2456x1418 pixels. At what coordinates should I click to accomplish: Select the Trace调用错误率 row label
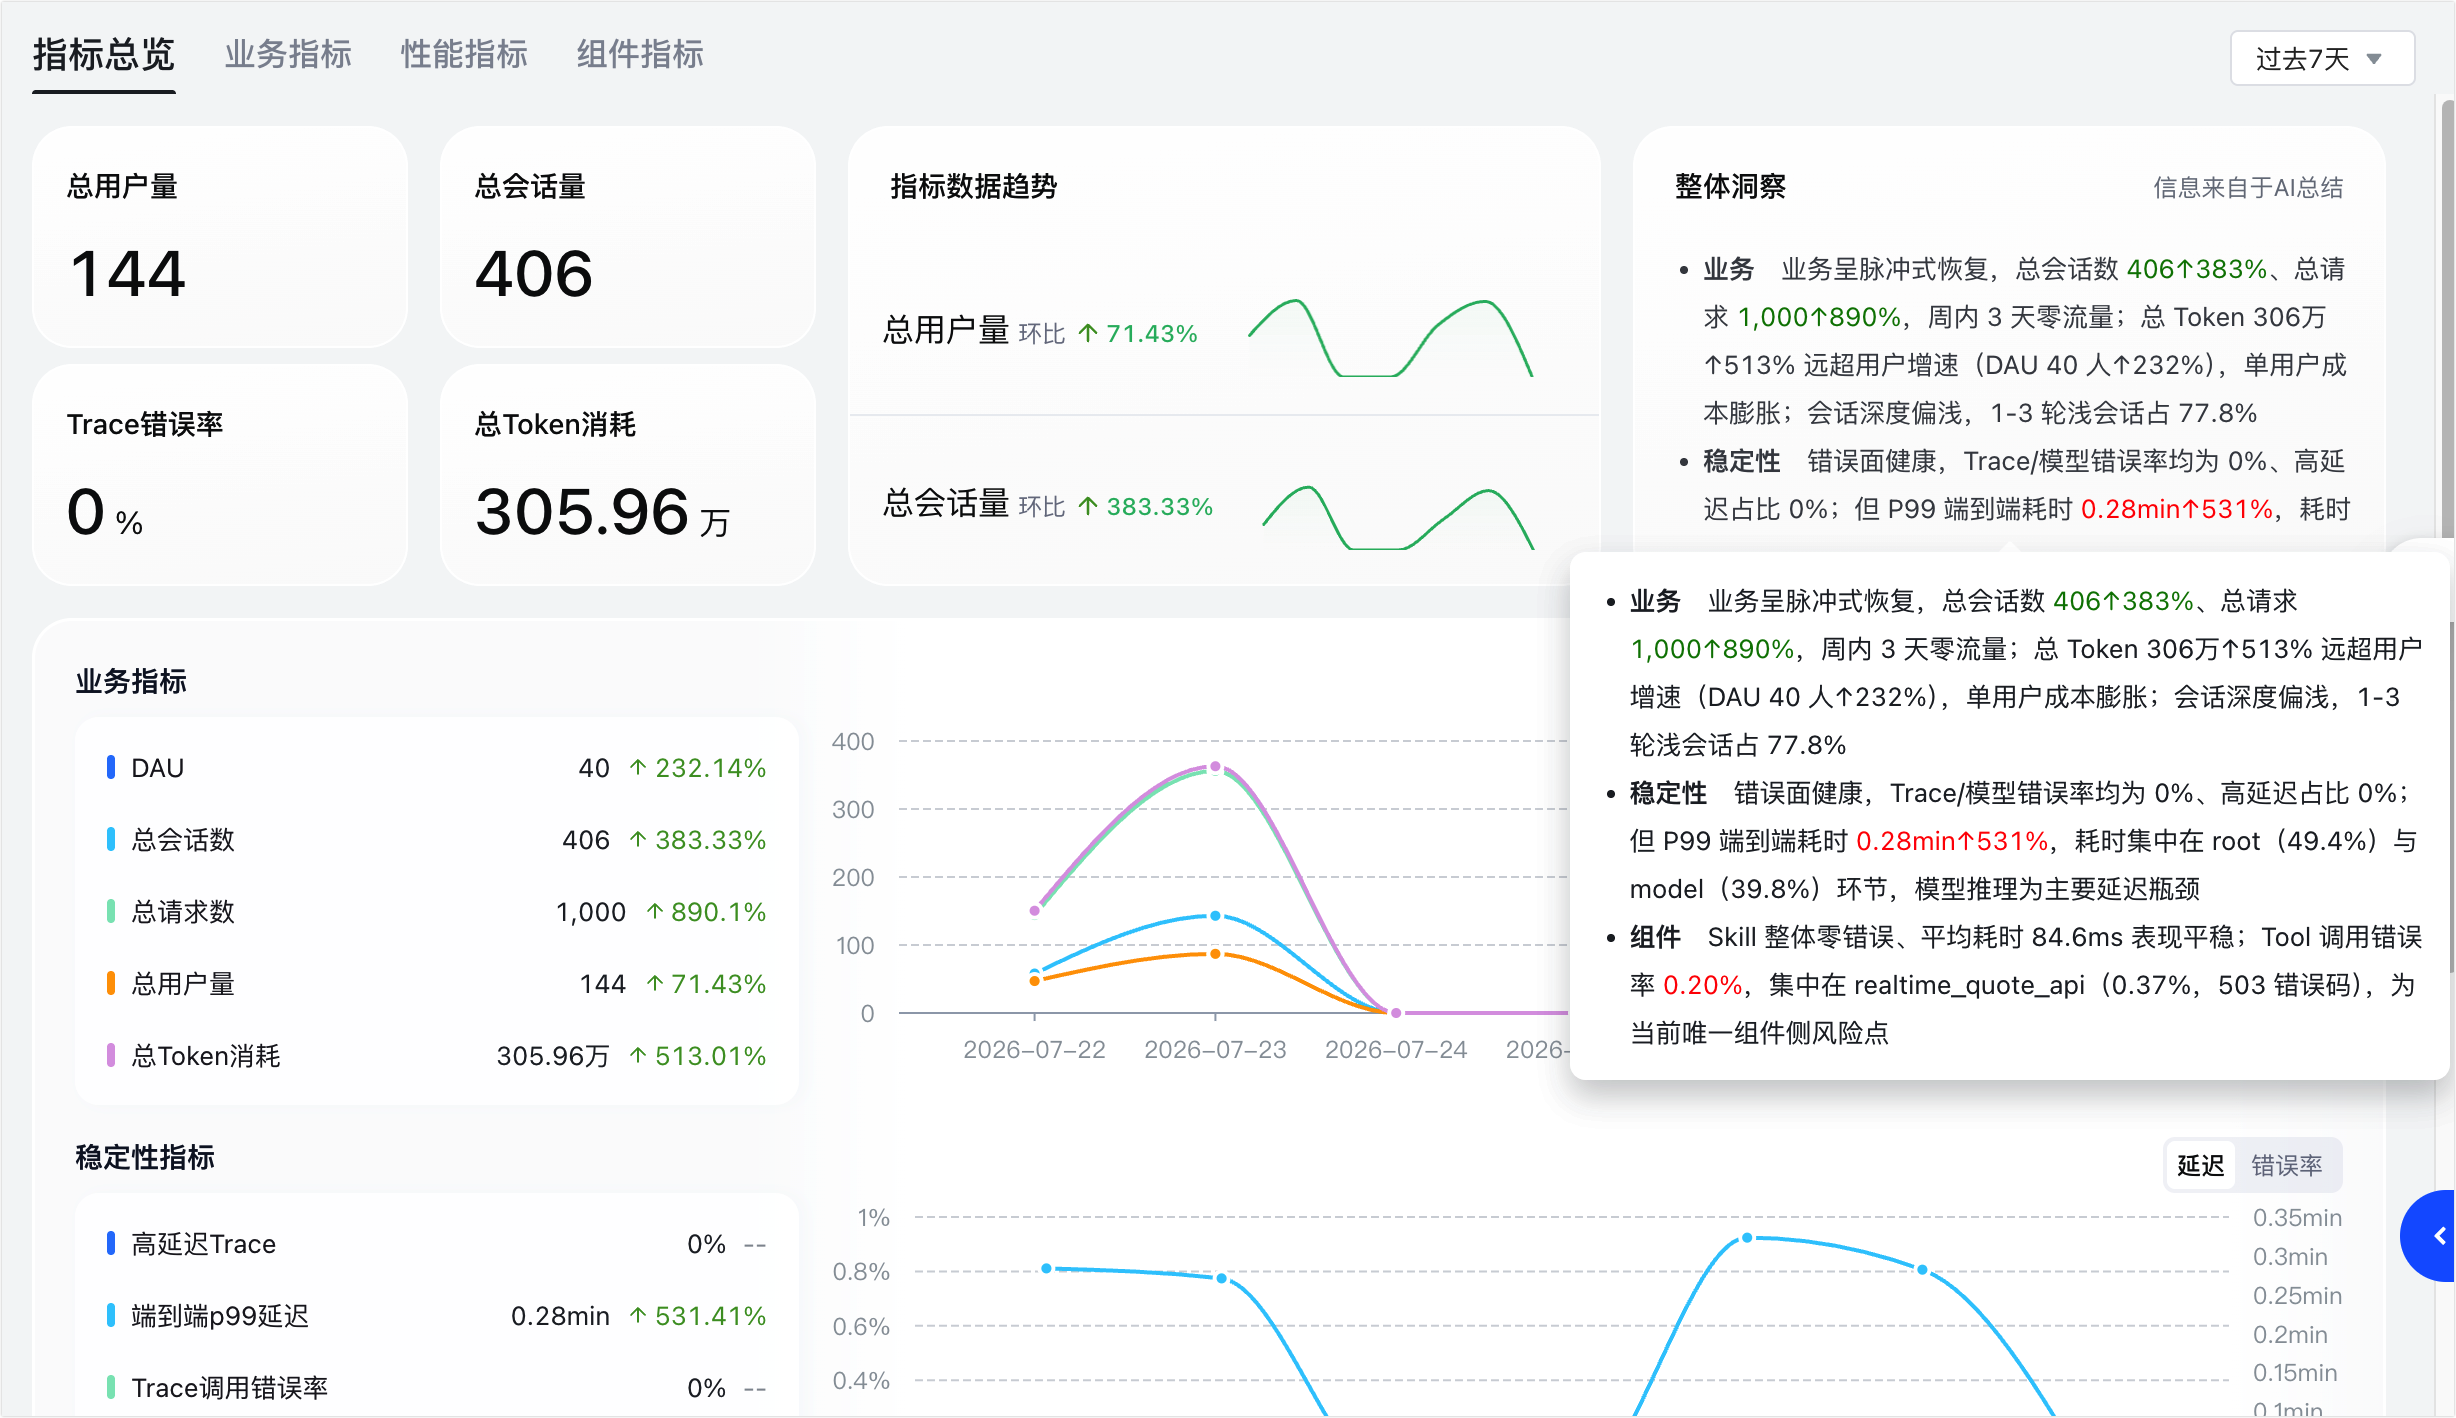click(x=230, y=1388)
